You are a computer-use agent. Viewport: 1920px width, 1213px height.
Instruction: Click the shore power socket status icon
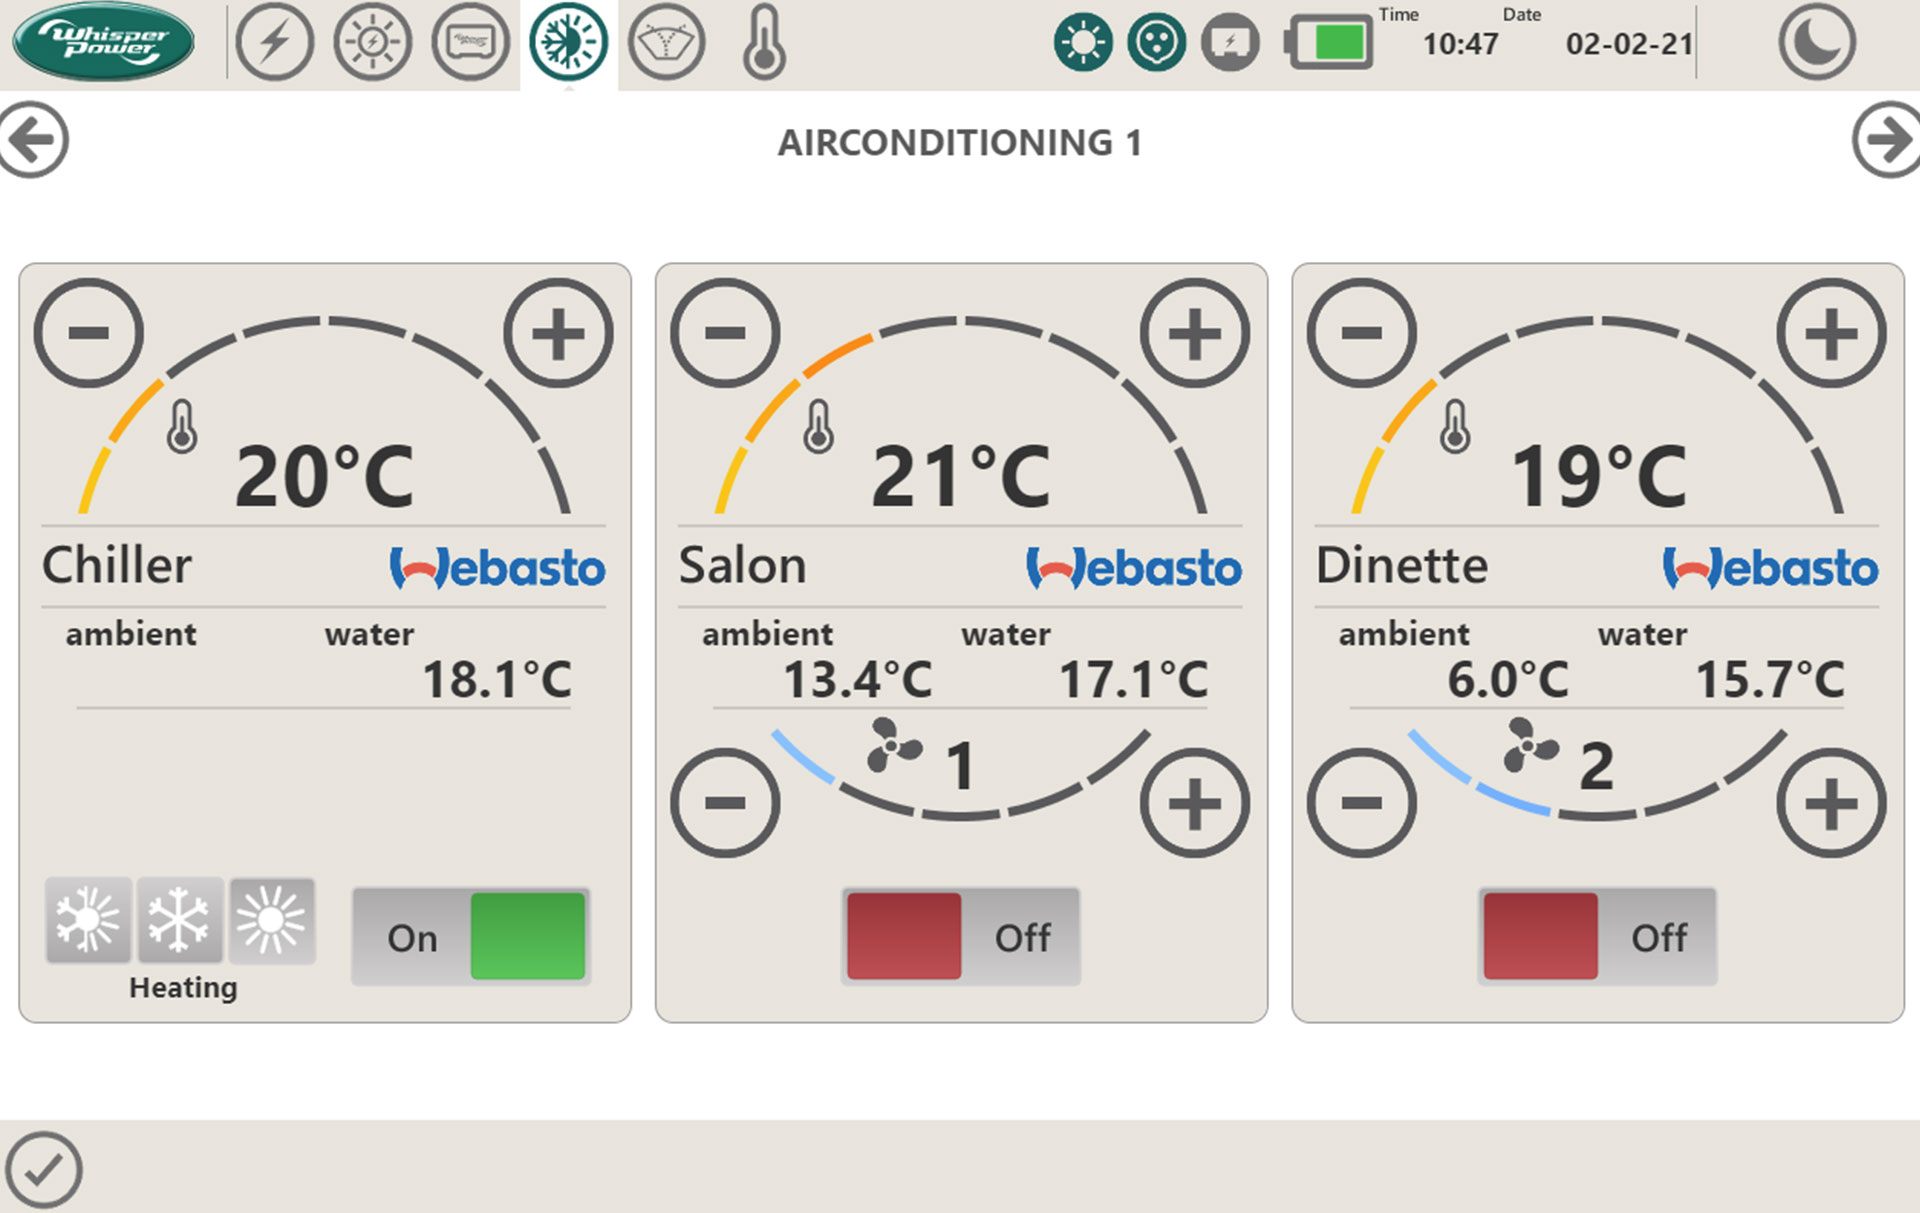click(1156, 42)
